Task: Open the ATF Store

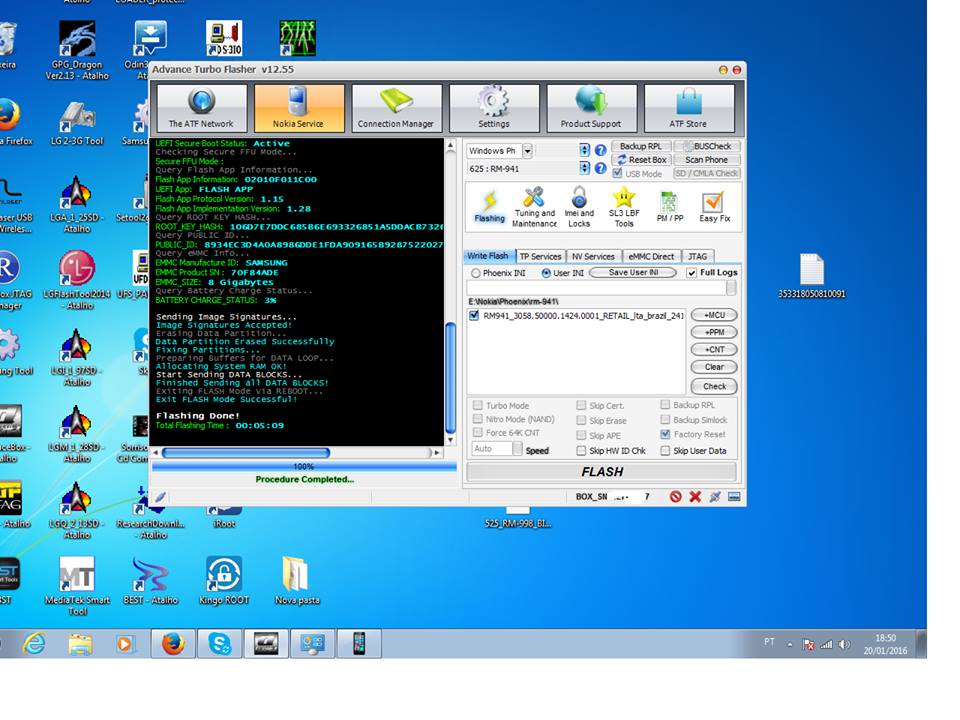Action: (688, 108)
